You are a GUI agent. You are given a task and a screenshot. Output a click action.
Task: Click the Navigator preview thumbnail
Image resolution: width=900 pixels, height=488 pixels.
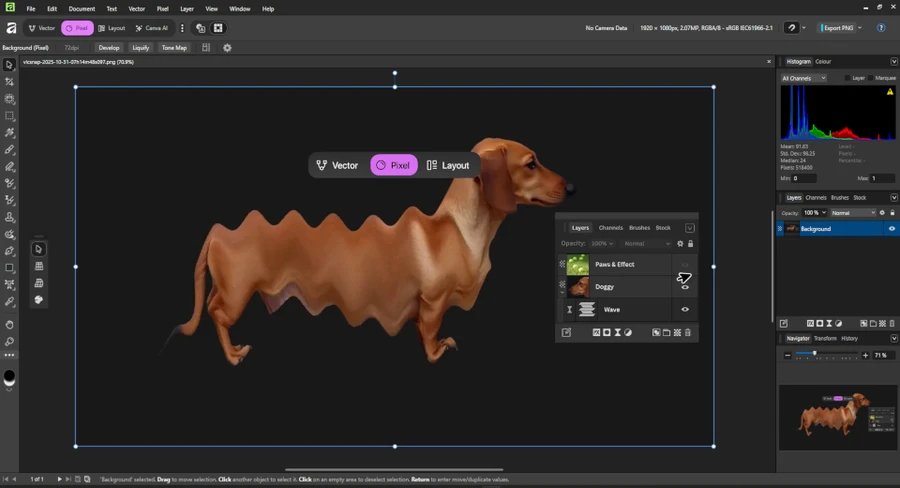(837, 413)
